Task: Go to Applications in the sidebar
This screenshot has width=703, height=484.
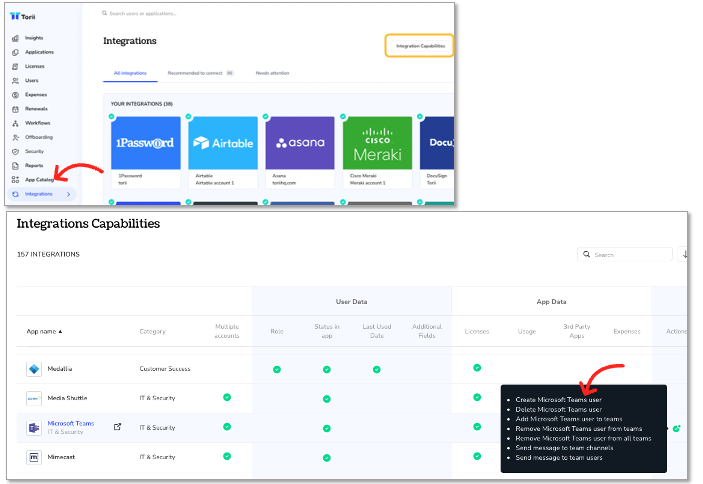Action: [39, 52]
